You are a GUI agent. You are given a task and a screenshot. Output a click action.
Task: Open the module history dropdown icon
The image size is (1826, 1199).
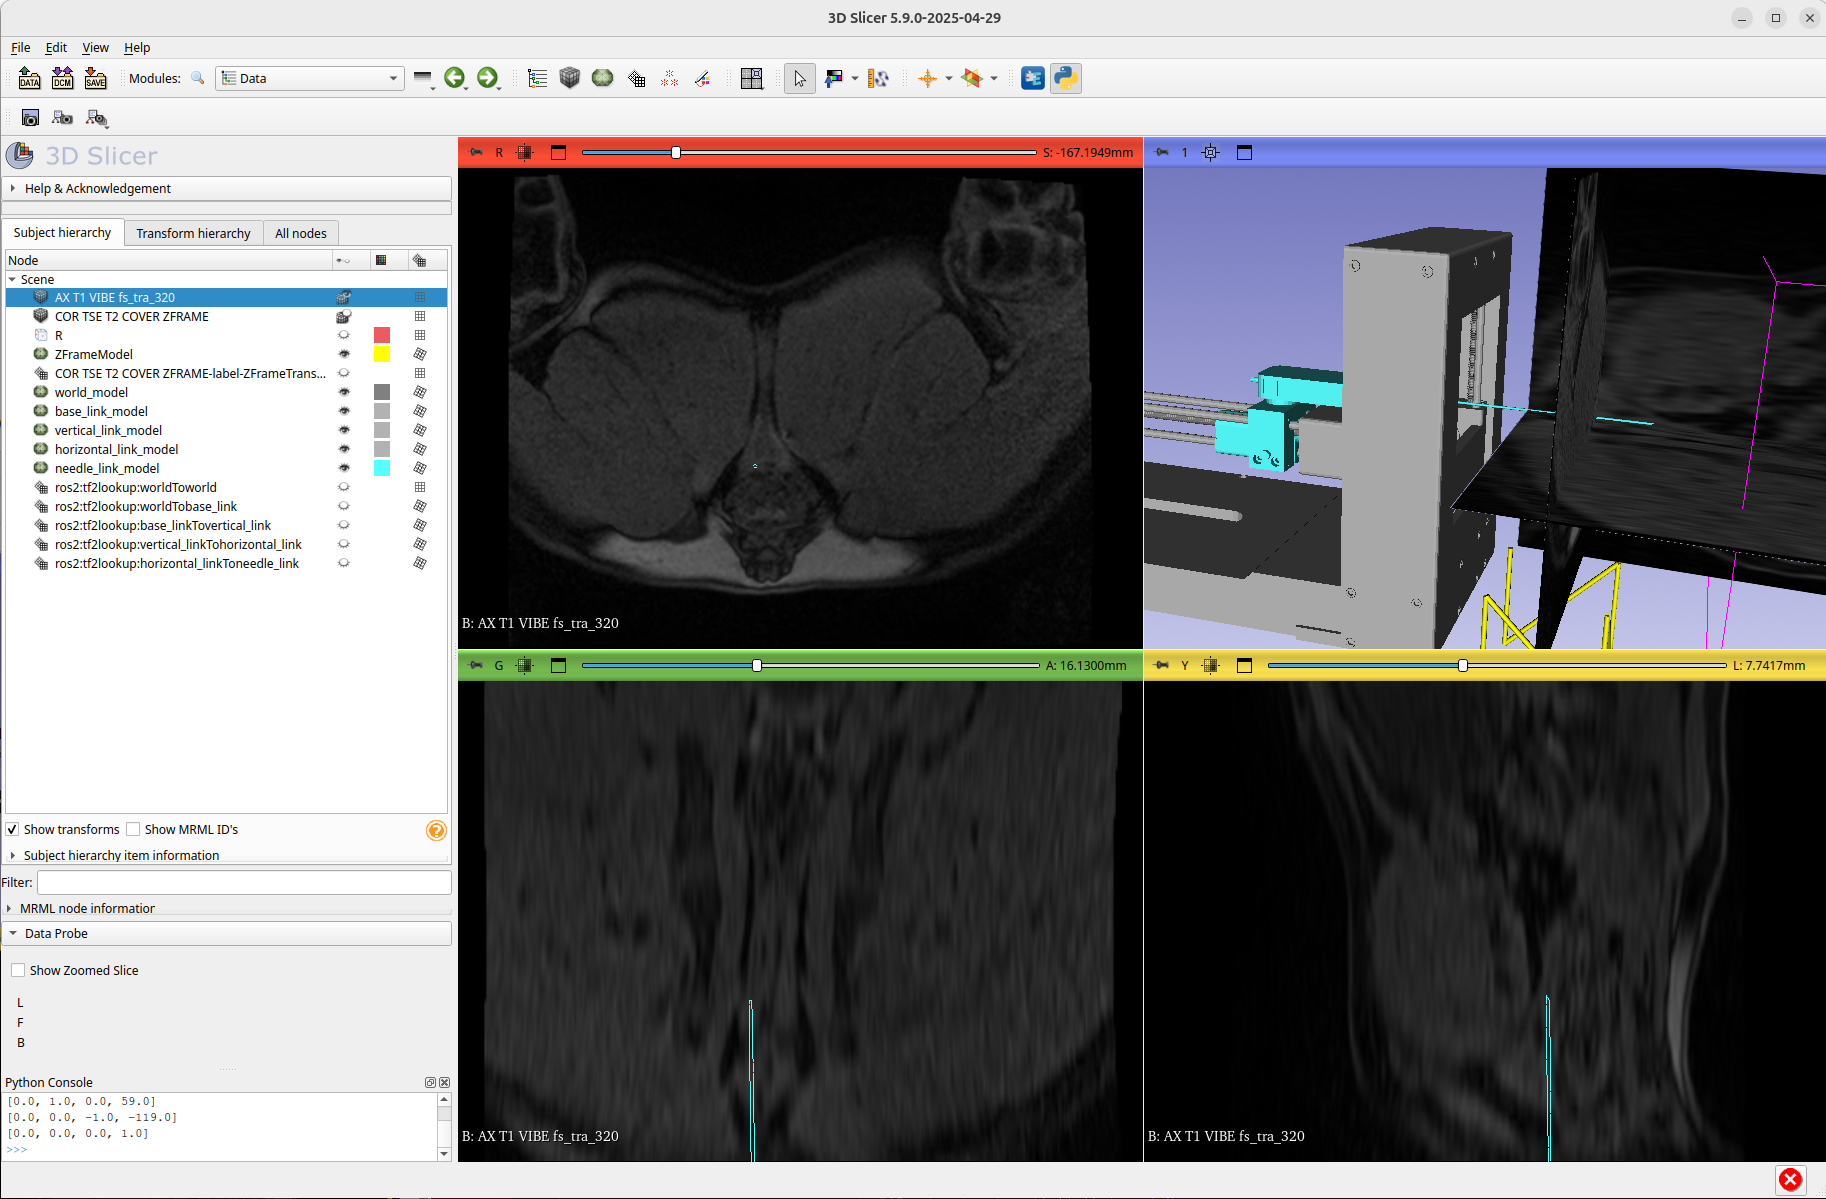point(423,78)
